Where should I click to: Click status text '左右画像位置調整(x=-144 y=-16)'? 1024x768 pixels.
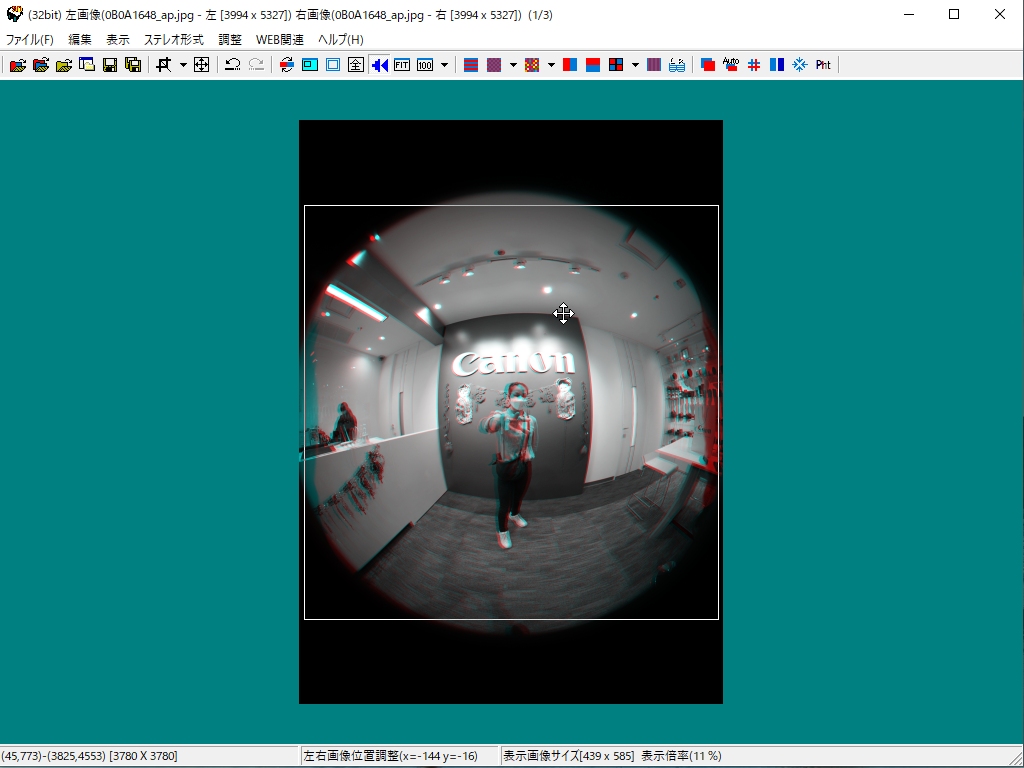point(391,756)
